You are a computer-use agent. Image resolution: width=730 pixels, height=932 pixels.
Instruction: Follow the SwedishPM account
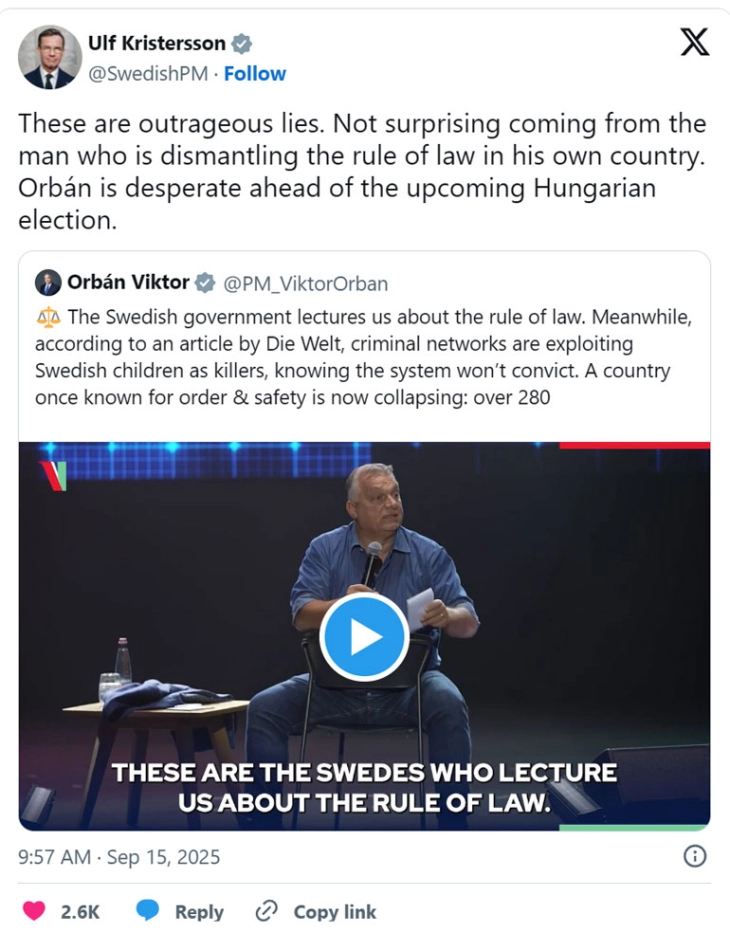pyautogui.click(x=255, y=74)
